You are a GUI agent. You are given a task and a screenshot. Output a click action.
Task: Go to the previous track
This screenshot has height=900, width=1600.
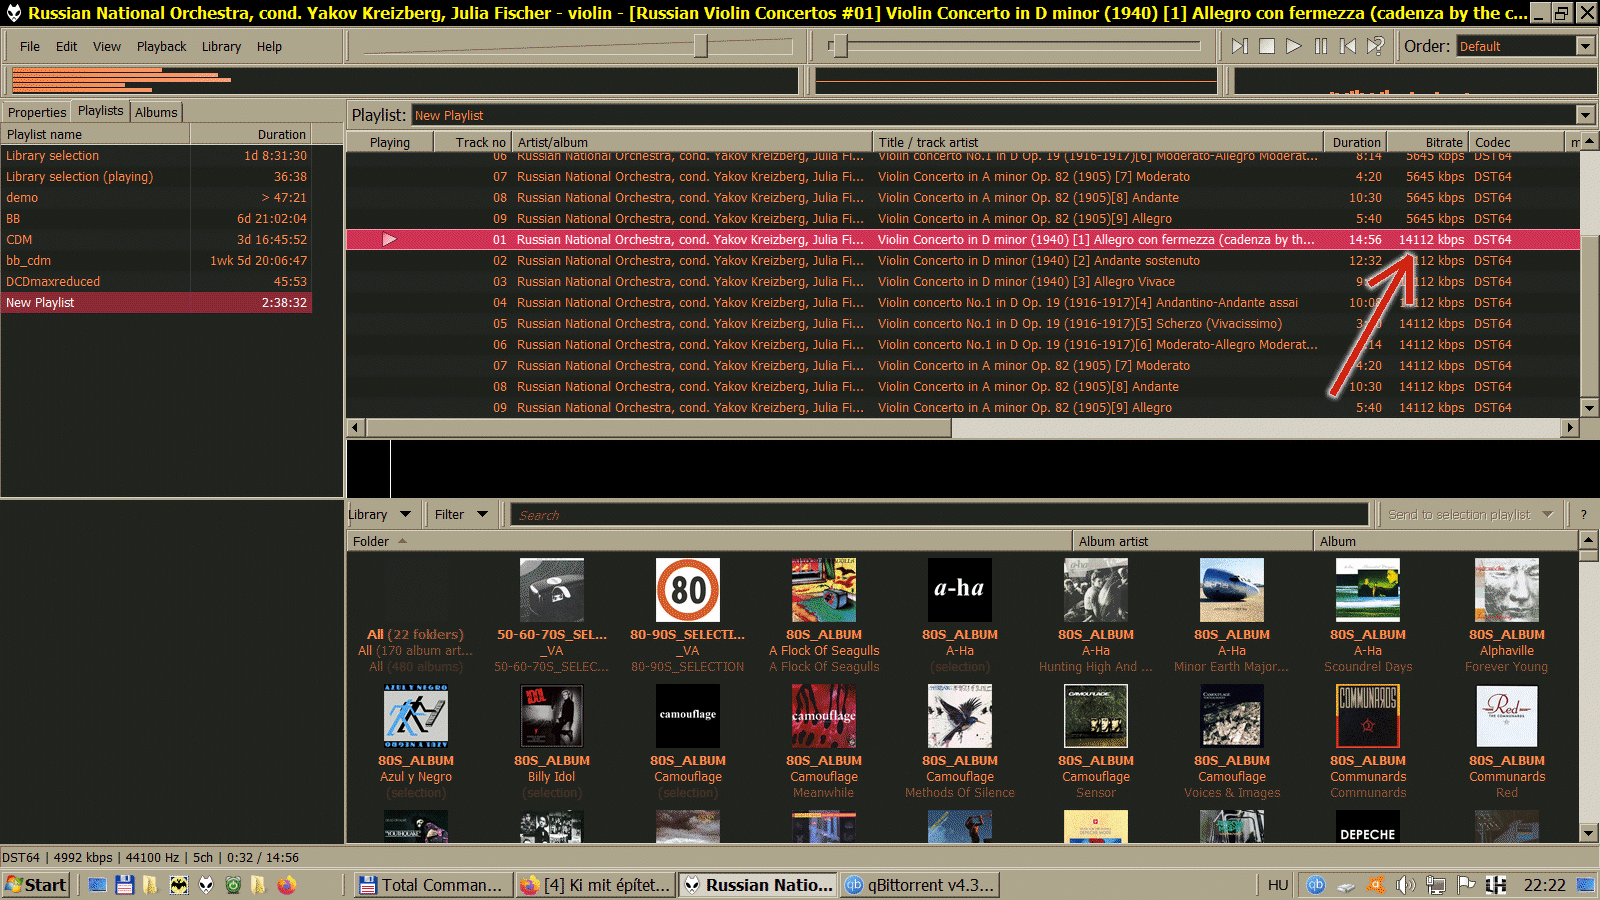(x=1348, y=46)
